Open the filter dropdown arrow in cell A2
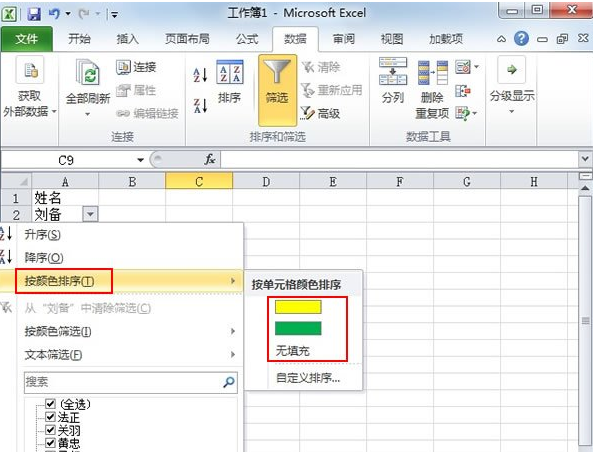 (x=90, y=214)
